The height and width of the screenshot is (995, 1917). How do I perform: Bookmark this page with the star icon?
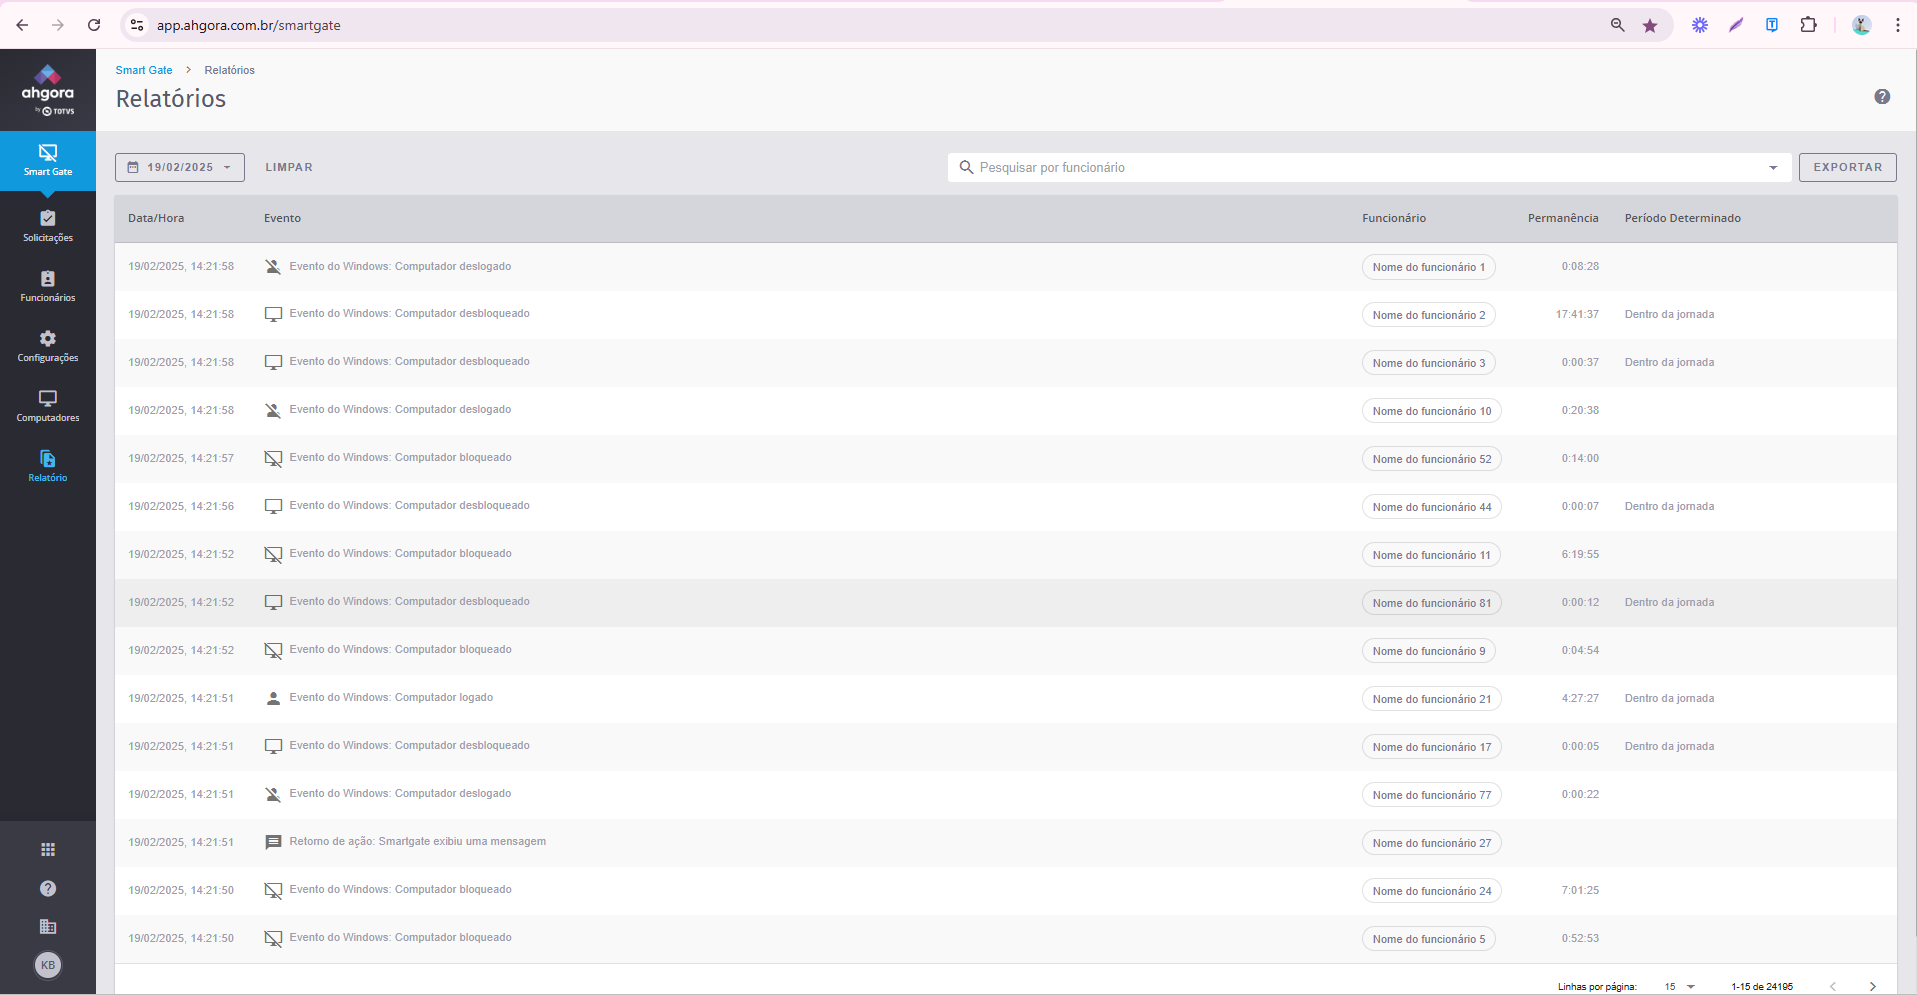tap(1650, 26)
